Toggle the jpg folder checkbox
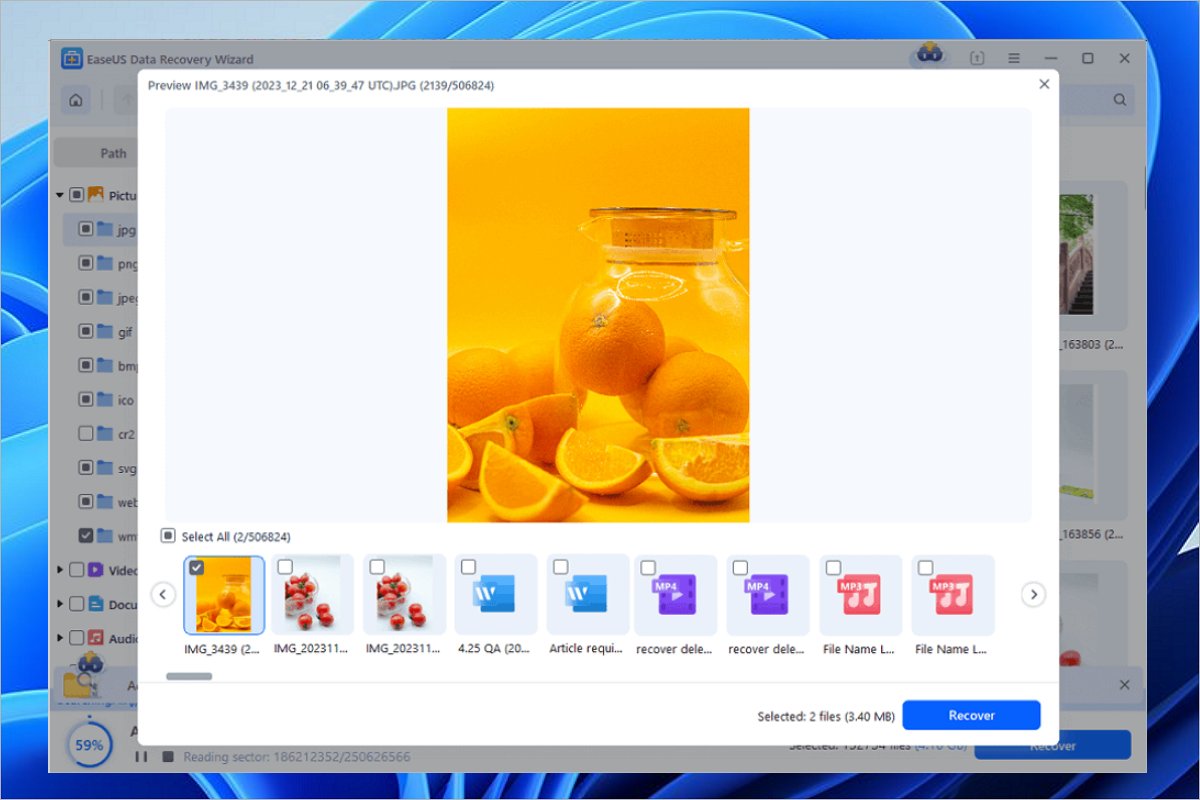This screenshot has width=1200, height=800. click(86, 229)
